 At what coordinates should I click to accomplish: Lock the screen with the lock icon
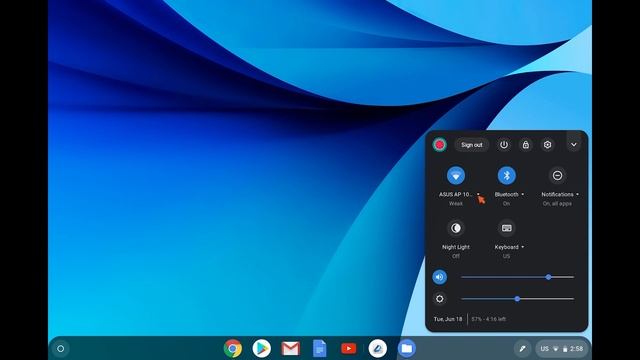526,144
